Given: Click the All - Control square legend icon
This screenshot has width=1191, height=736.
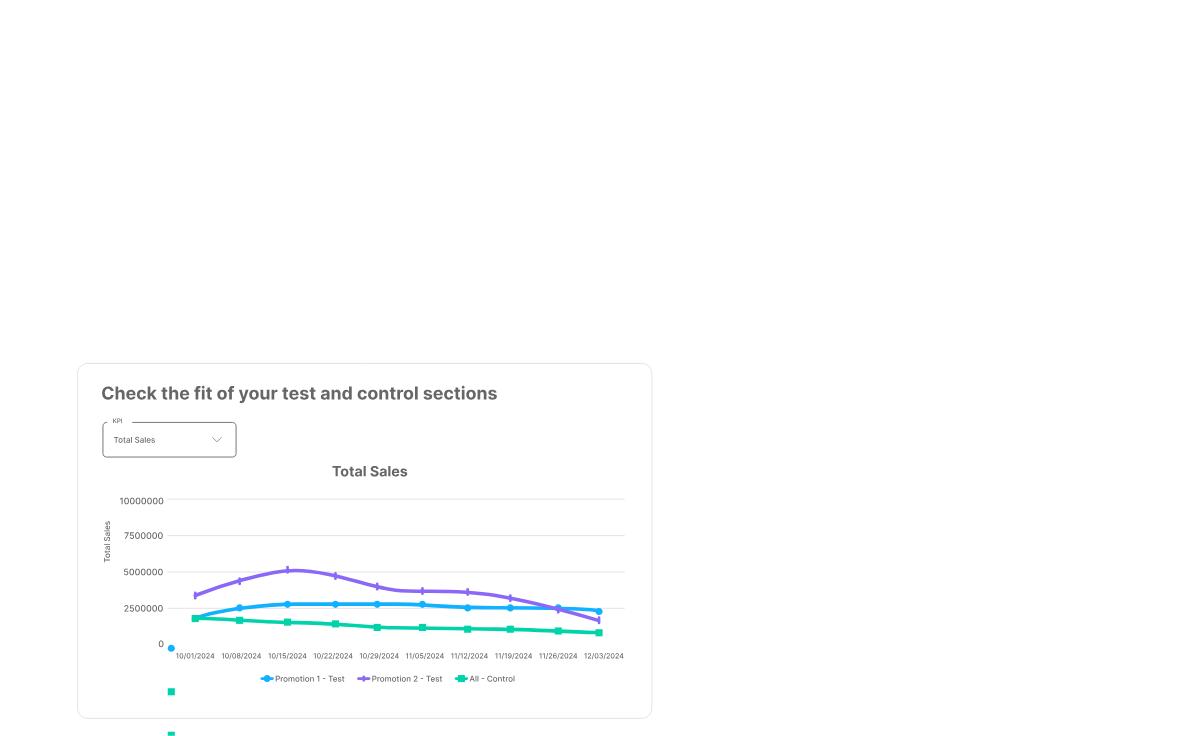Looking at the screenshot, I should point(461,678).
